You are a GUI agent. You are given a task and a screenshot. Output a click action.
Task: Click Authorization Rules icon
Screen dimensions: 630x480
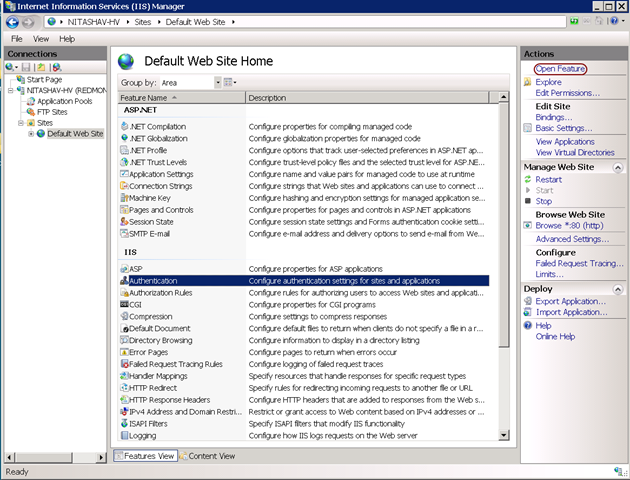coord(125,292)
